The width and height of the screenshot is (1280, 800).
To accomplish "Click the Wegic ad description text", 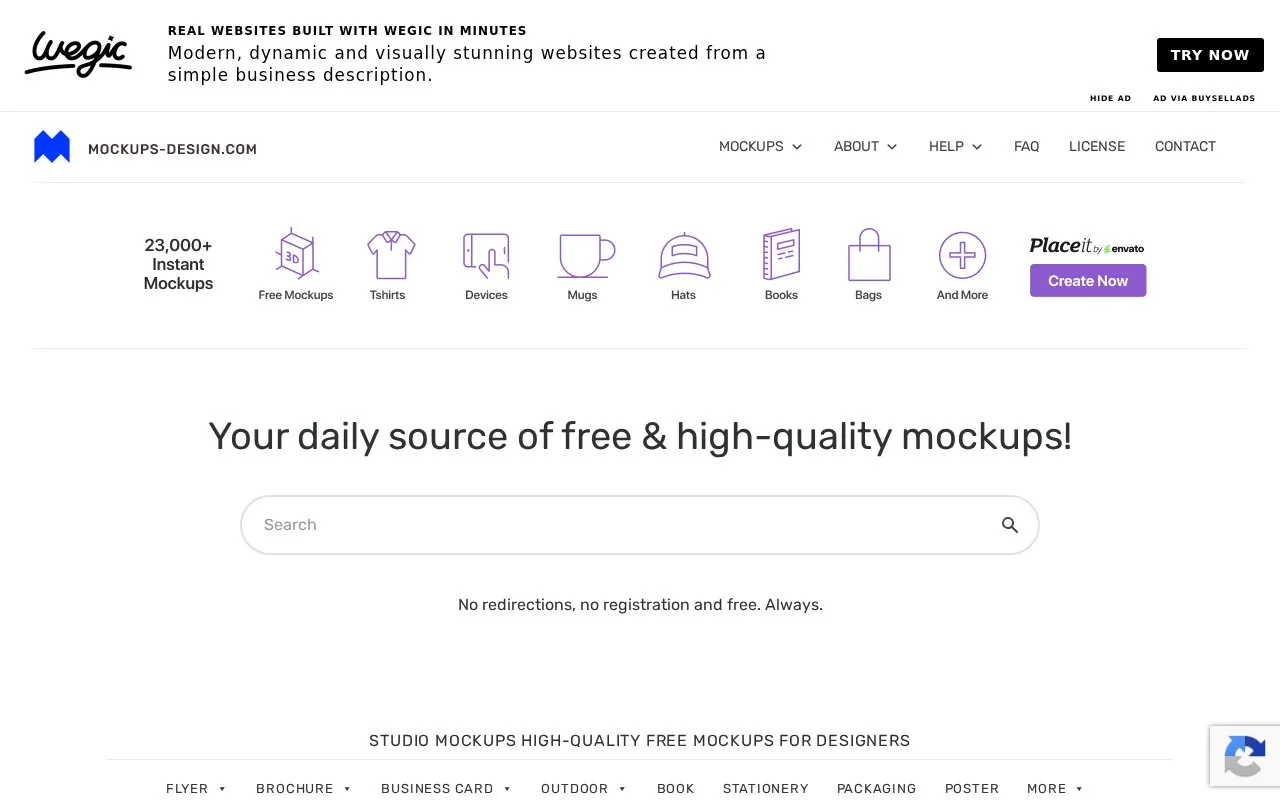I will coord(467,64).
